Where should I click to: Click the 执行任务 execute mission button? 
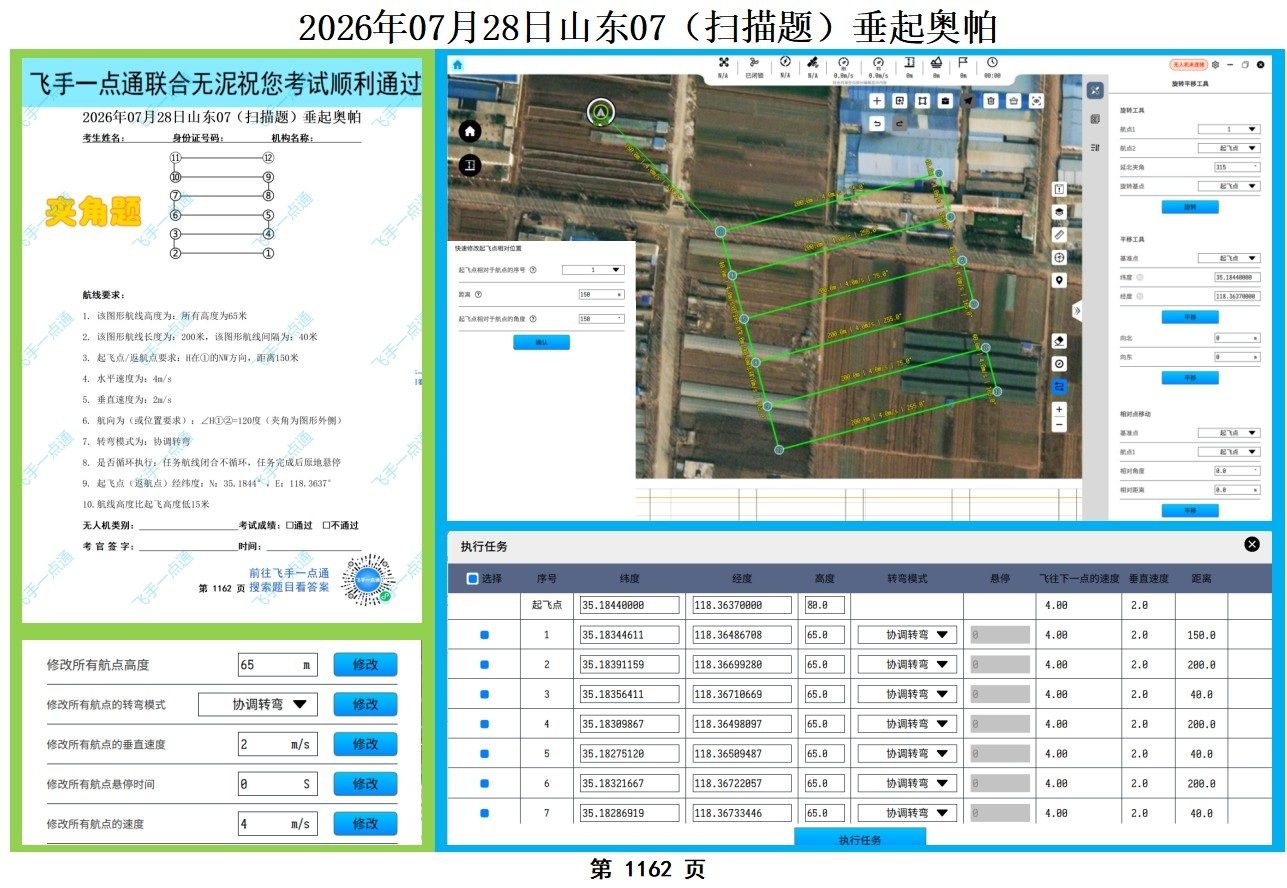860,839
